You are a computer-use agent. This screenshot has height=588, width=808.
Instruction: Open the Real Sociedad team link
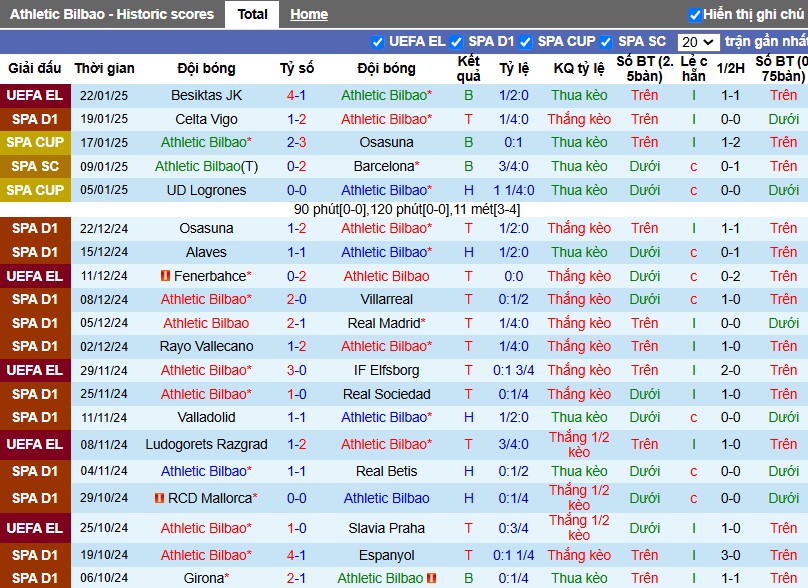(386, 394)
